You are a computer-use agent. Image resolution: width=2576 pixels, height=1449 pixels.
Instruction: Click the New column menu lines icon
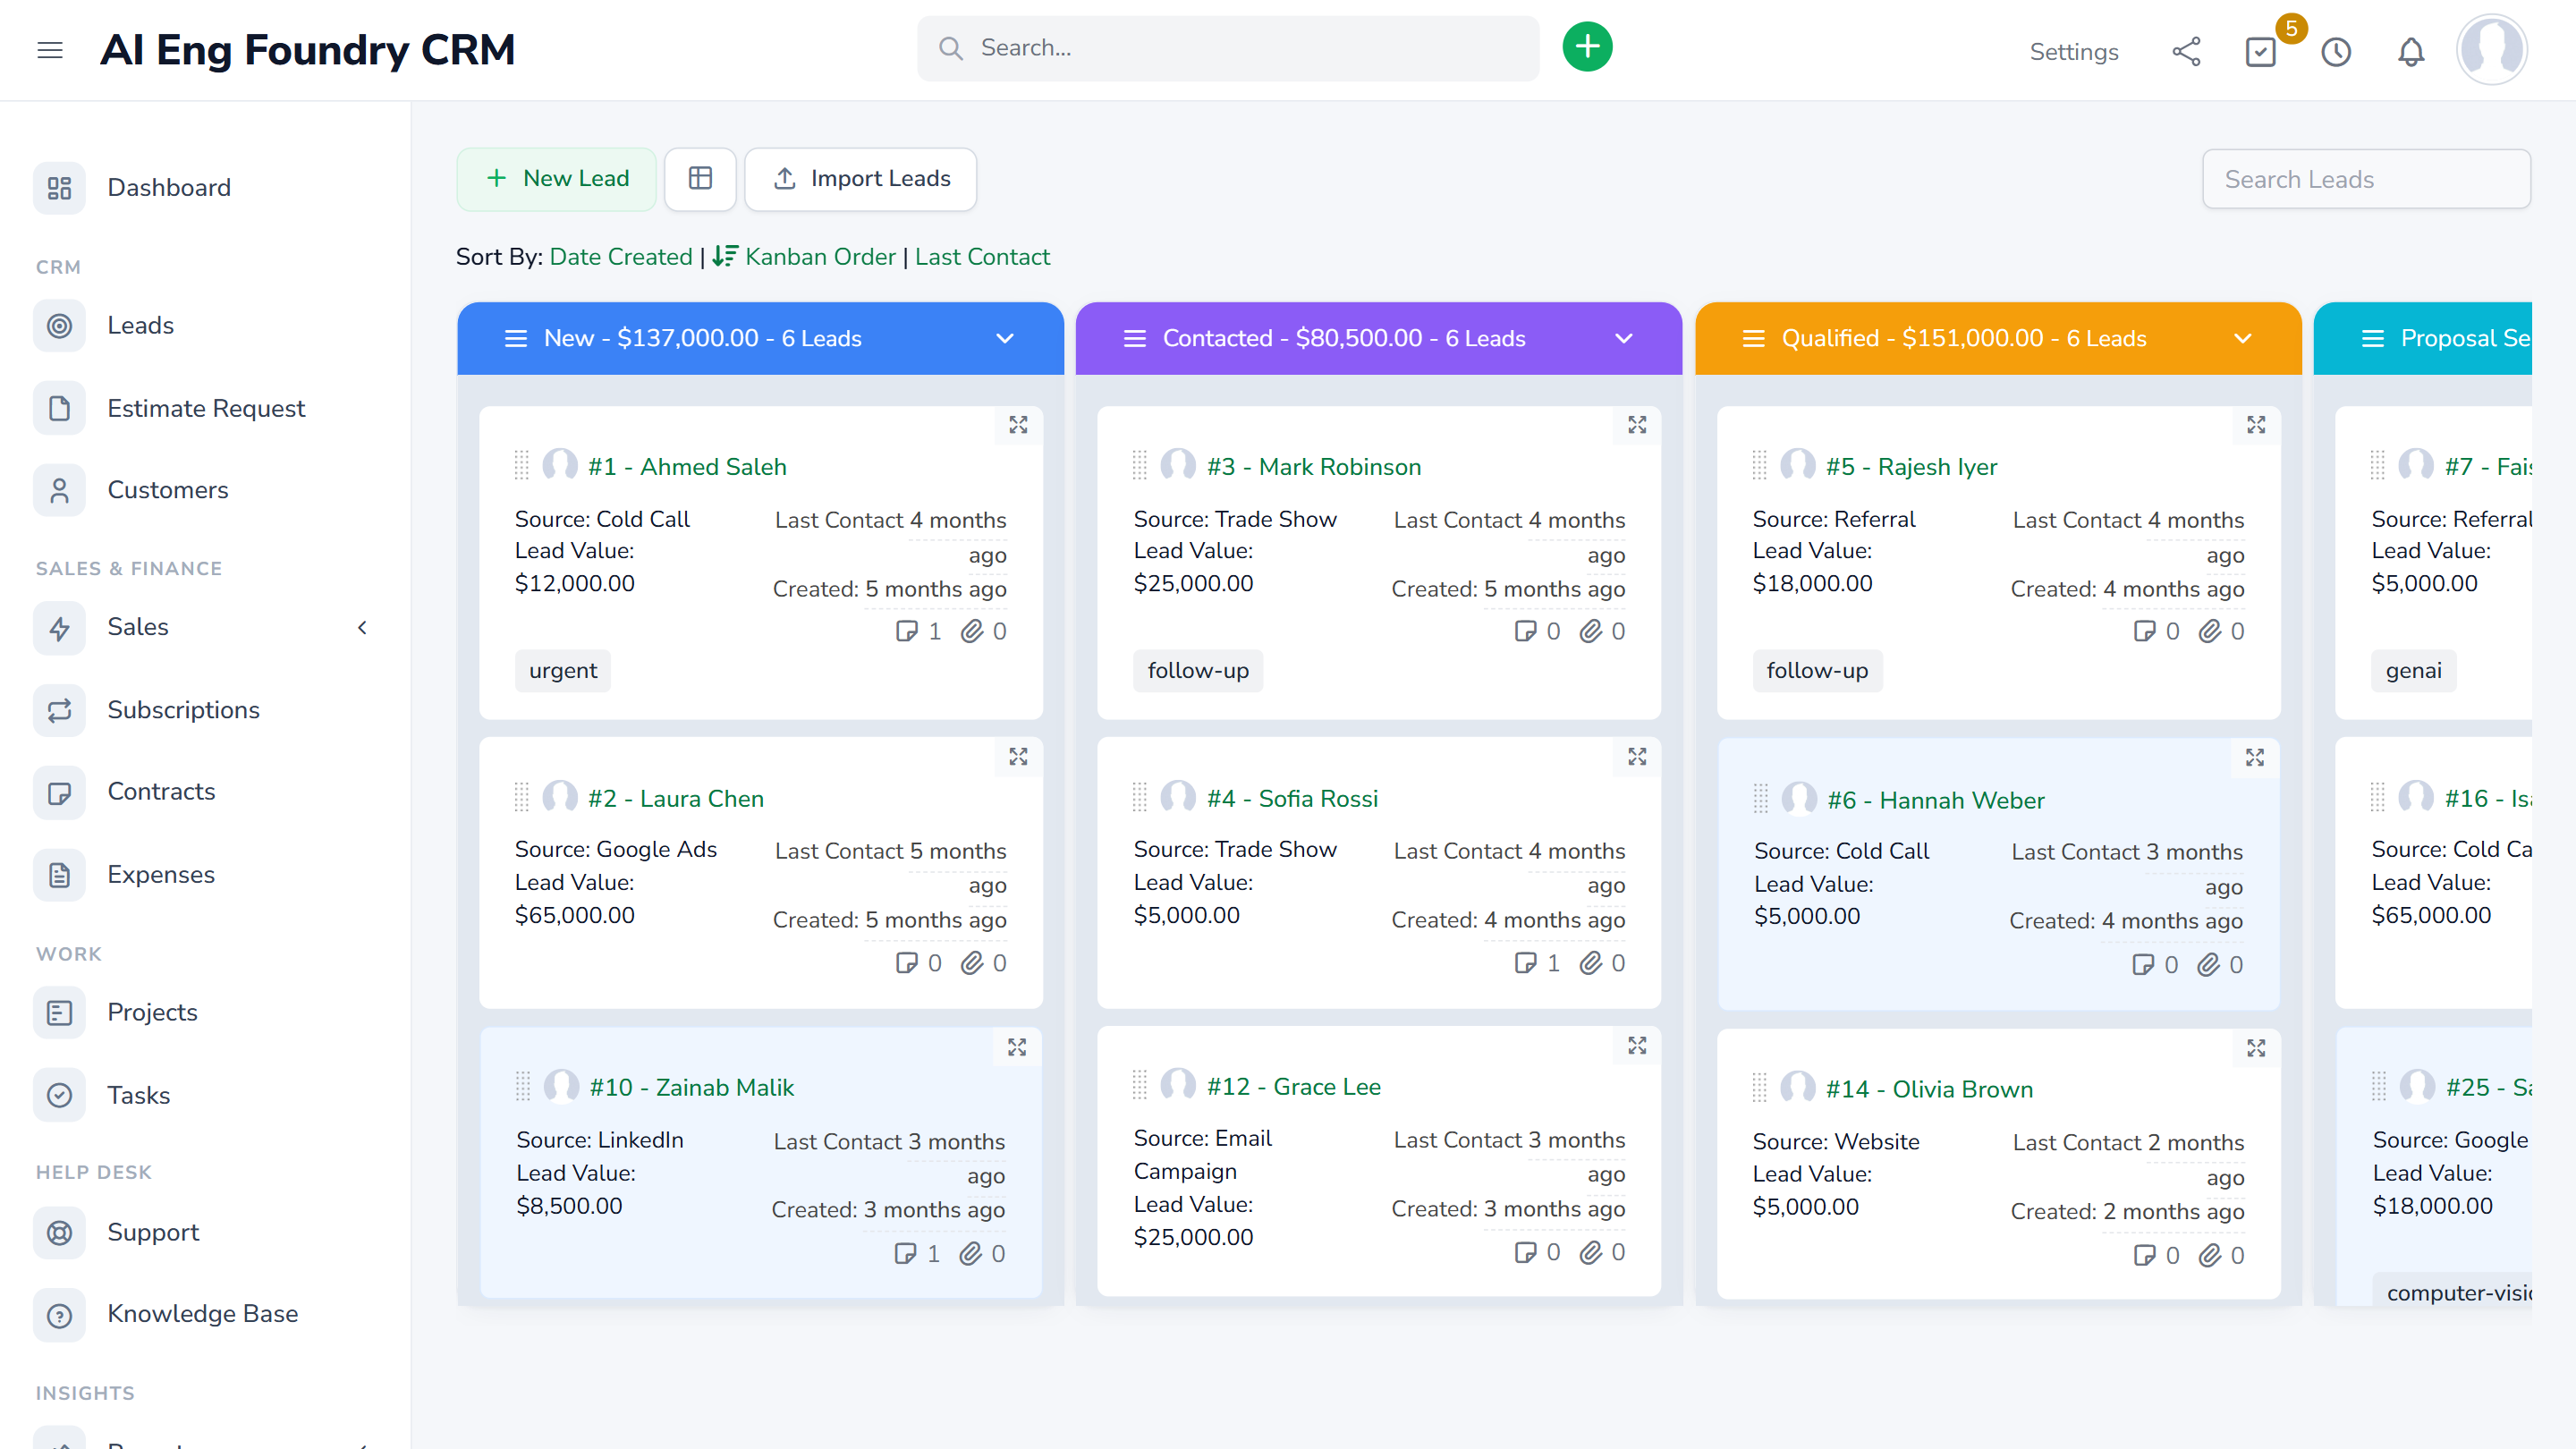(516, 339)
